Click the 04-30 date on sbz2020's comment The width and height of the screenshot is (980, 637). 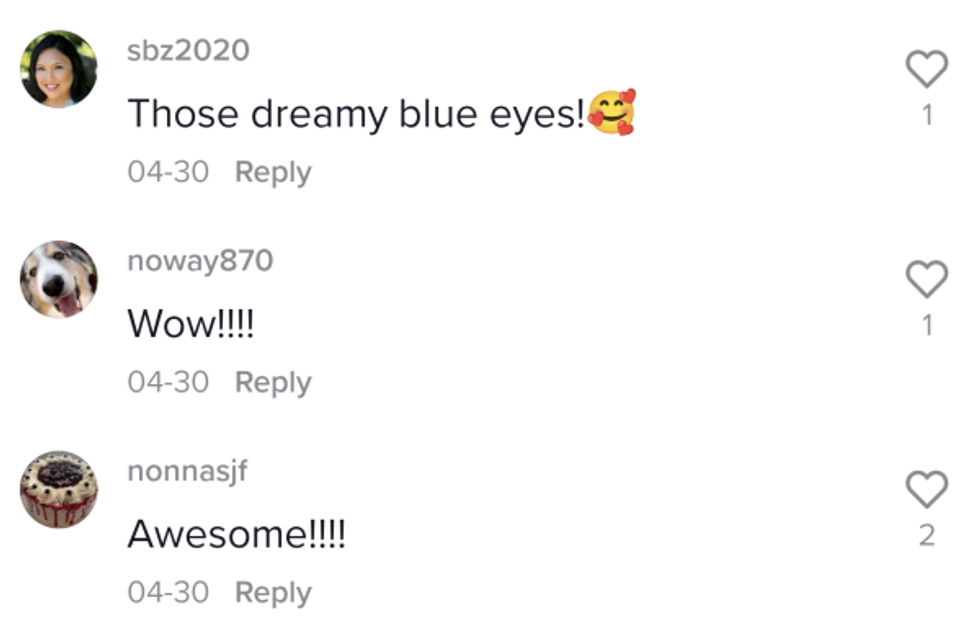tap(168, 172)
